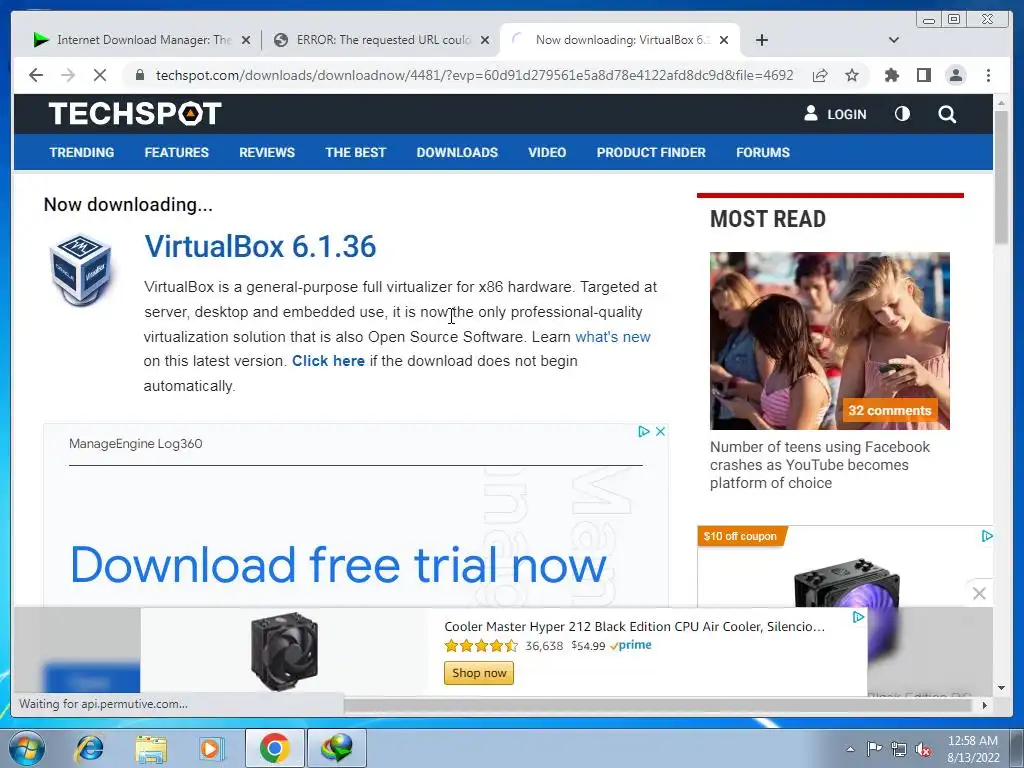Open the Windows Start button
This screenshot has width=1024, height=768.
click(x=26, y=748)
